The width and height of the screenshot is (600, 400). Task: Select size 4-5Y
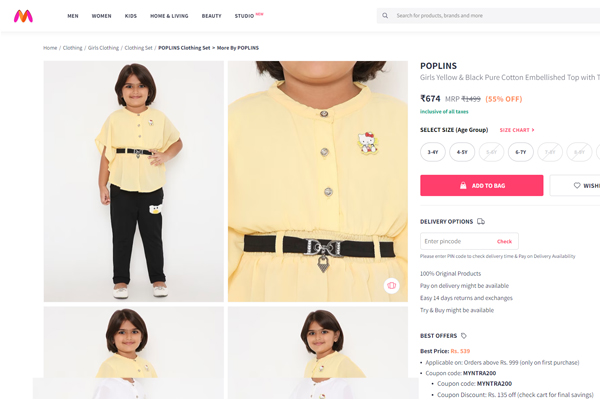click(x=462, y=152)
